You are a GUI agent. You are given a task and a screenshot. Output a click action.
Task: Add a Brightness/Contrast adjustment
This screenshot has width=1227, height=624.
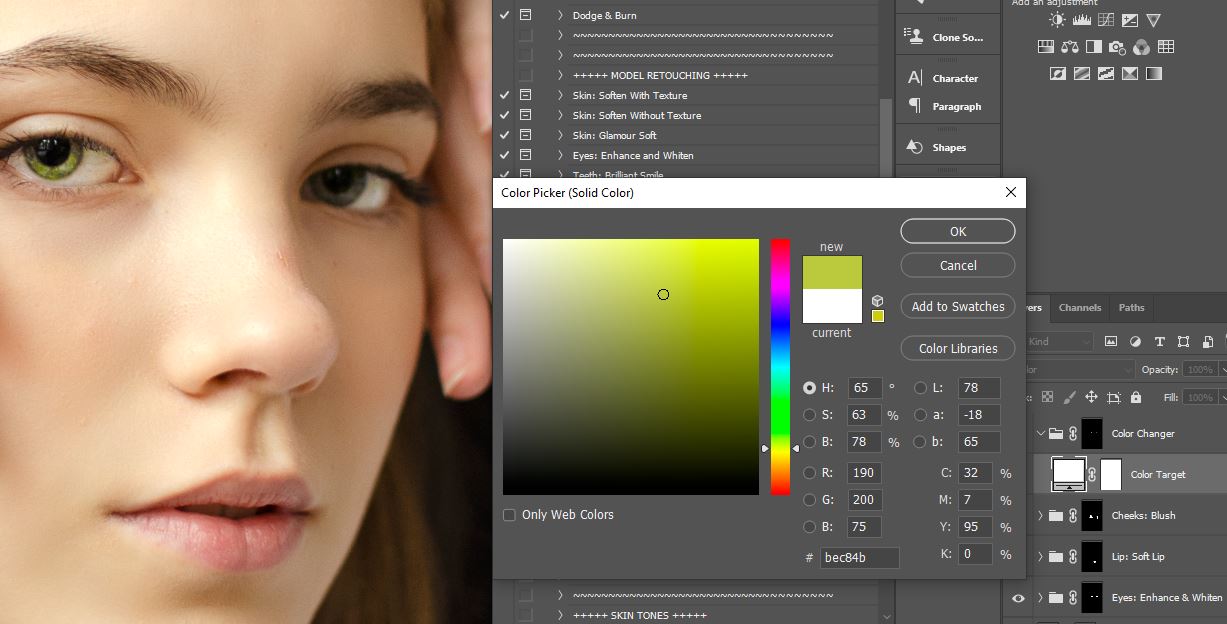[x=1057, y=20]
